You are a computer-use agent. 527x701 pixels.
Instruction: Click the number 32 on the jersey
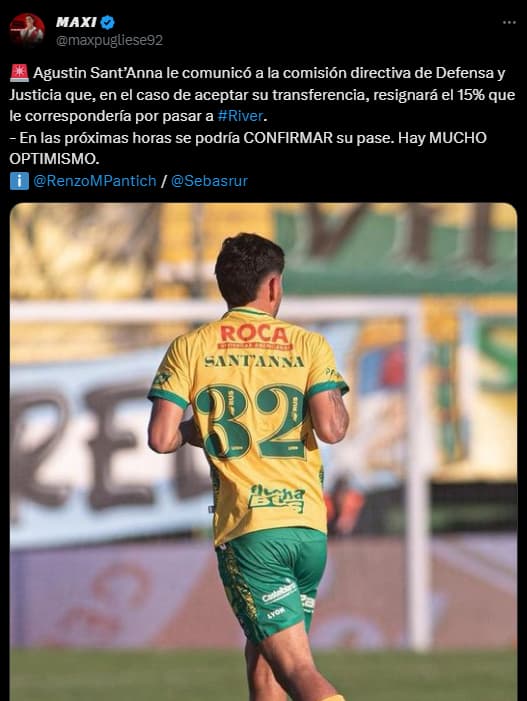(x=251, y=422)
